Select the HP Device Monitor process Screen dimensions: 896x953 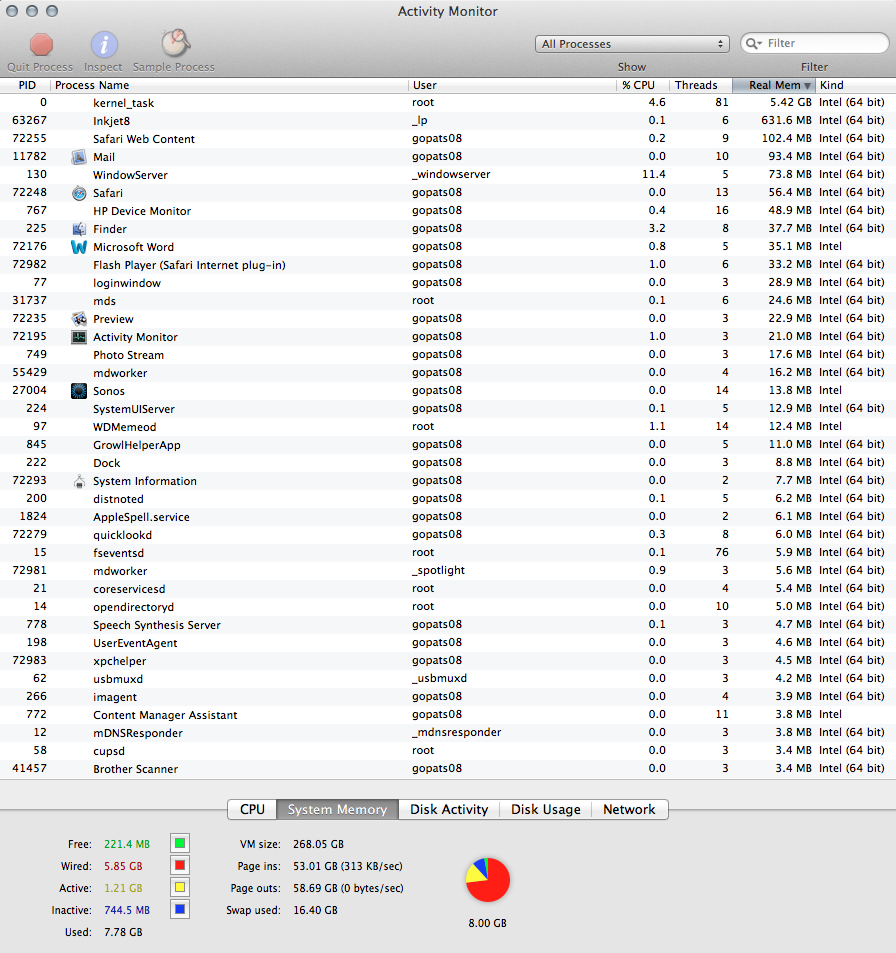tap(448, 211)
